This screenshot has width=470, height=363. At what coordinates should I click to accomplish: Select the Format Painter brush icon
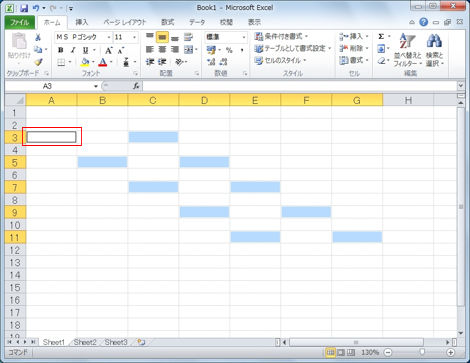coord(38,62)
